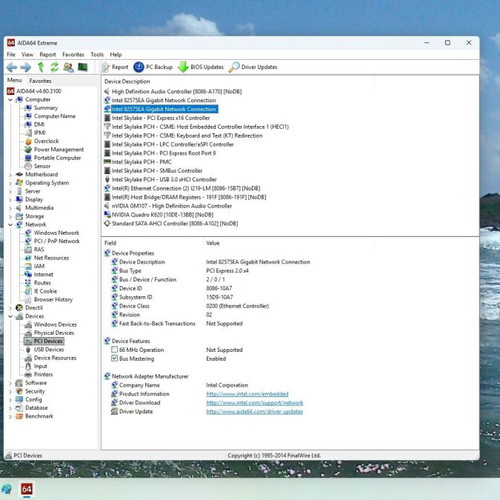Screen dimensions: 500x500
Task: Select Power Management tree item
Action: (x=59, y=149)
